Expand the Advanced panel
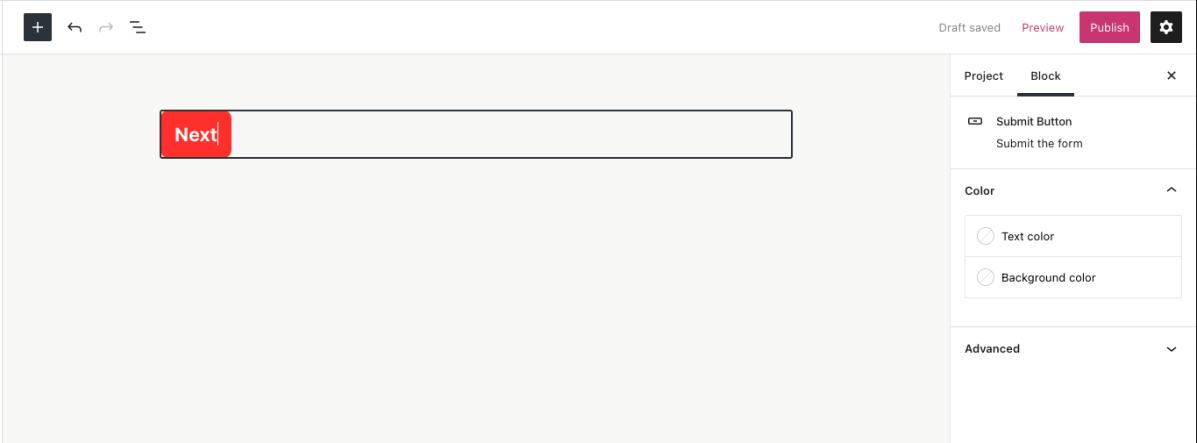1197x443 pixels. [1171, 349]
